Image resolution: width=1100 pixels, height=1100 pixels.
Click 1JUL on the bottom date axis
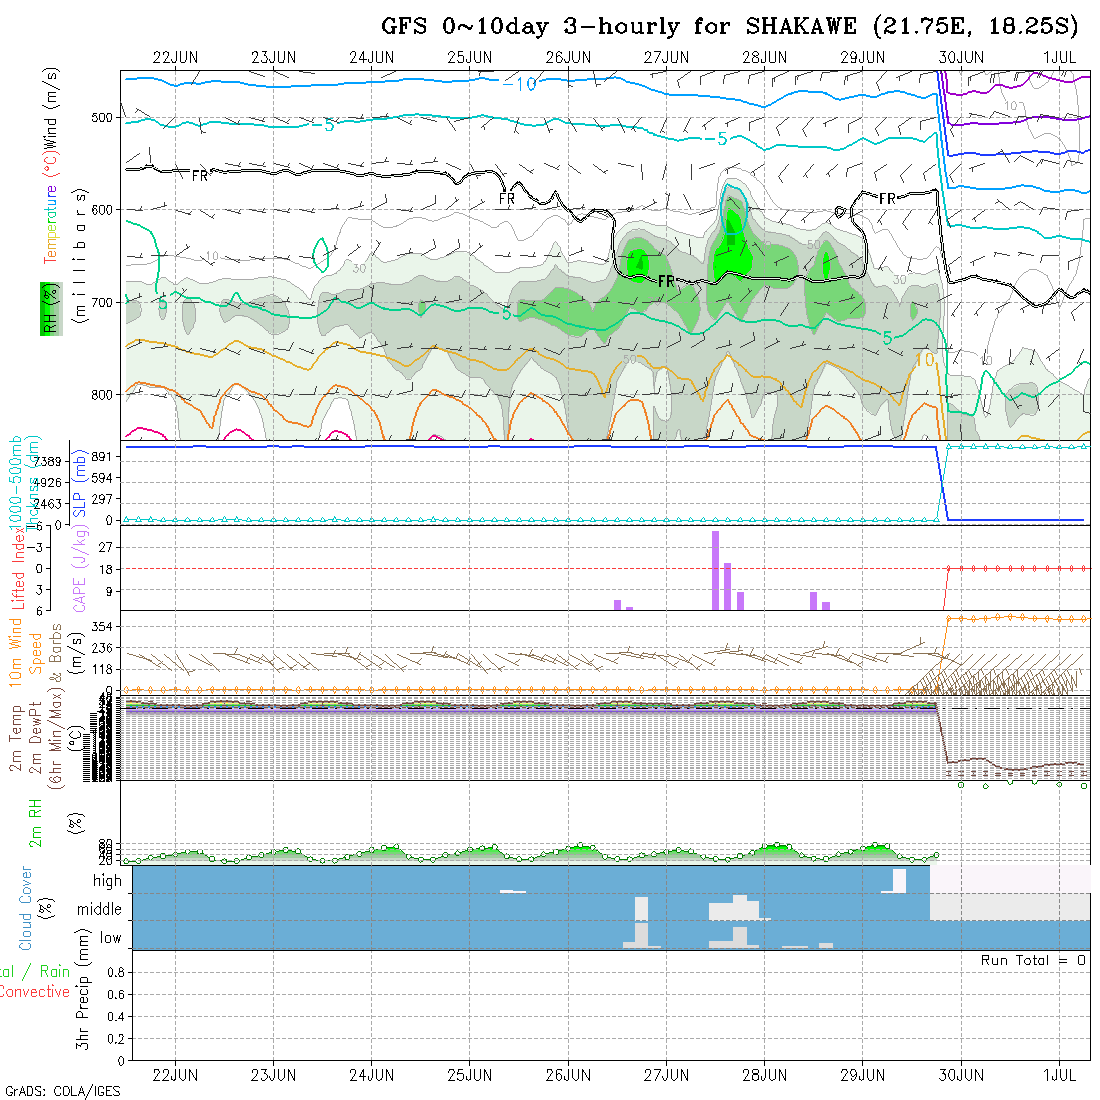[1059, 1075]
